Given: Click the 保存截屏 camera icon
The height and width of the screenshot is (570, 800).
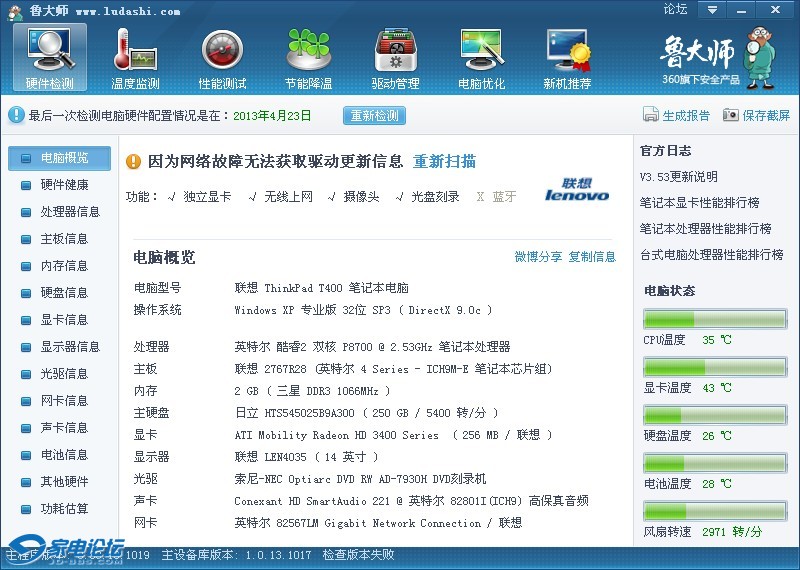Looking at the screenshot, I should [x=731, y=115].
